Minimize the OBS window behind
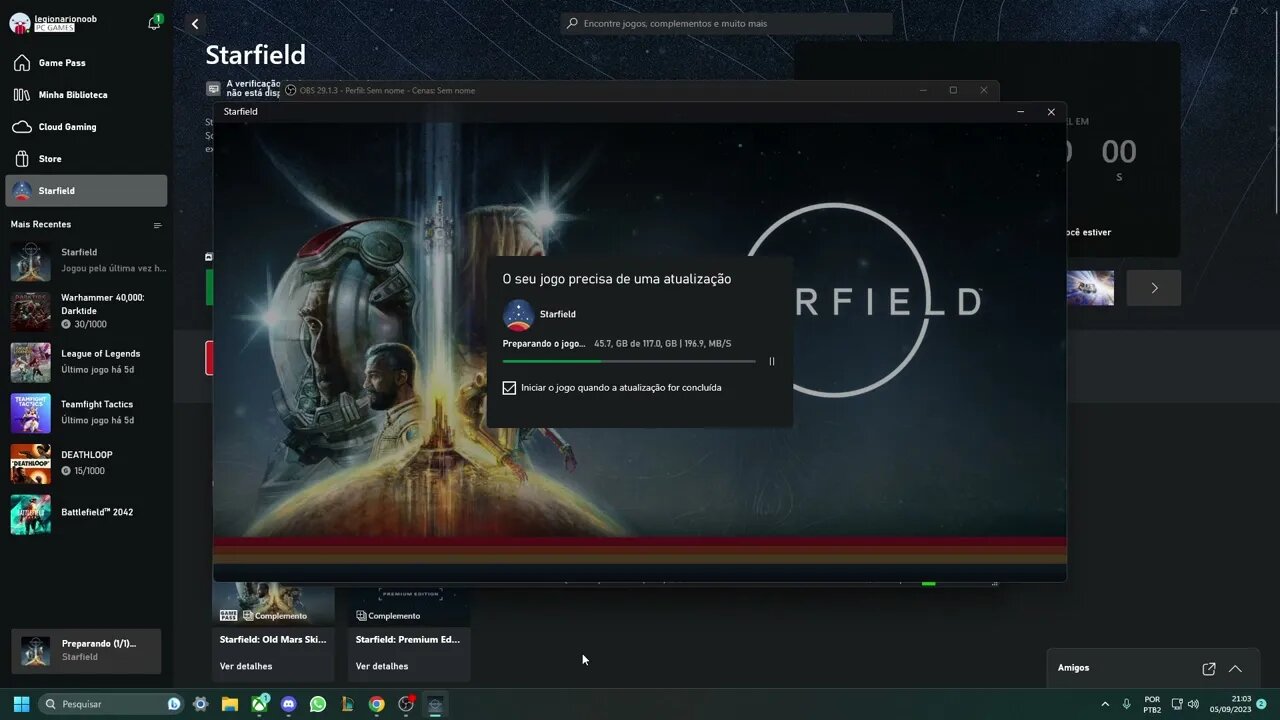The width and height of the screenshot is (1280, 720). [x=922, y=90]
